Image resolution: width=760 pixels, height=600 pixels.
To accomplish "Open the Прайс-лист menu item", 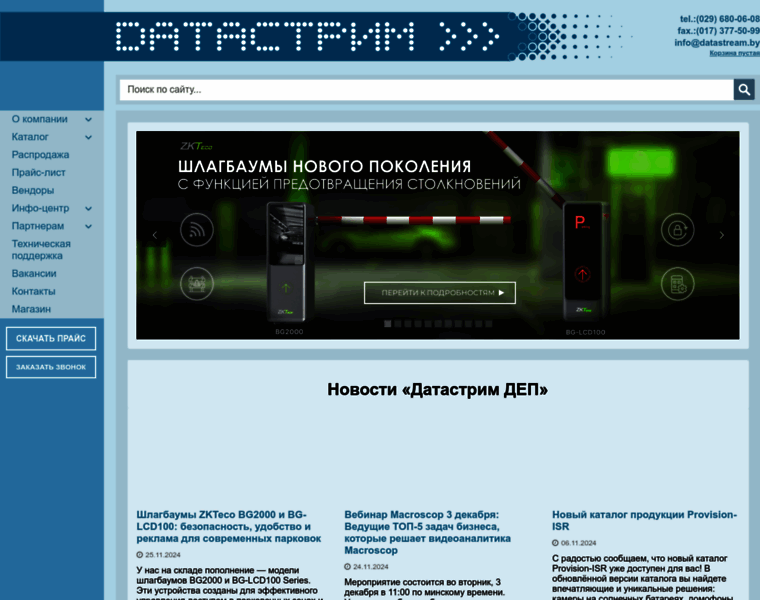I will click(38, 173).
